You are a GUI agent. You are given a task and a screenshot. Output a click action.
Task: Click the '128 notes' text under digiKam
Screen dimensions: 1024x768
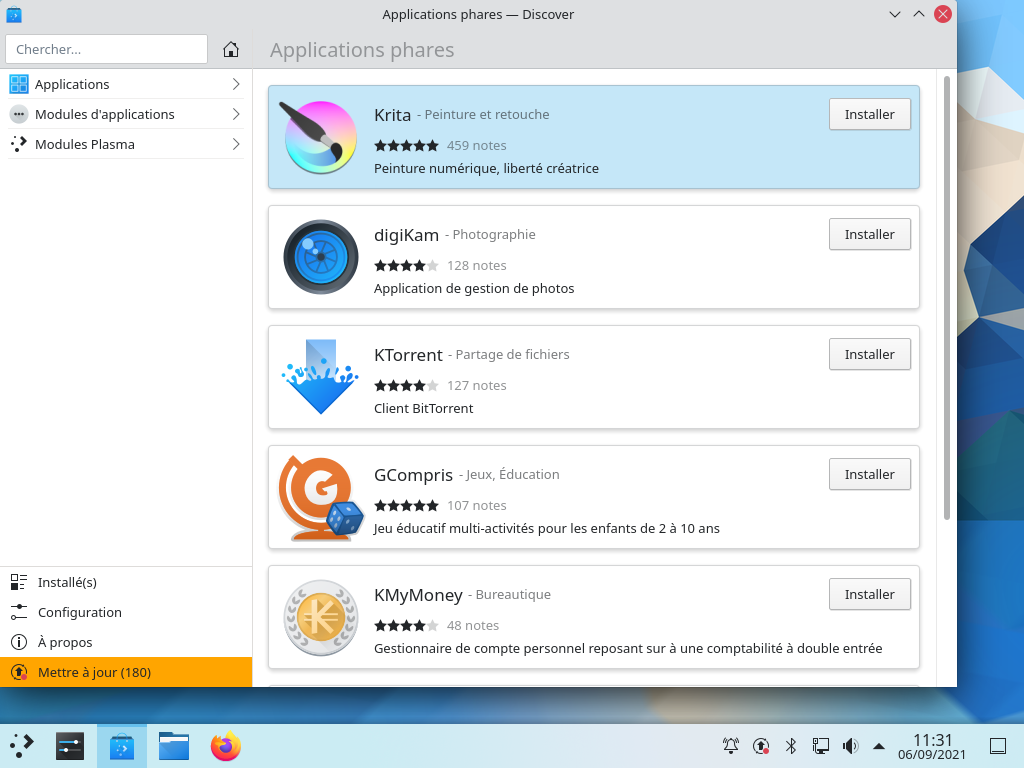[477, 266]
